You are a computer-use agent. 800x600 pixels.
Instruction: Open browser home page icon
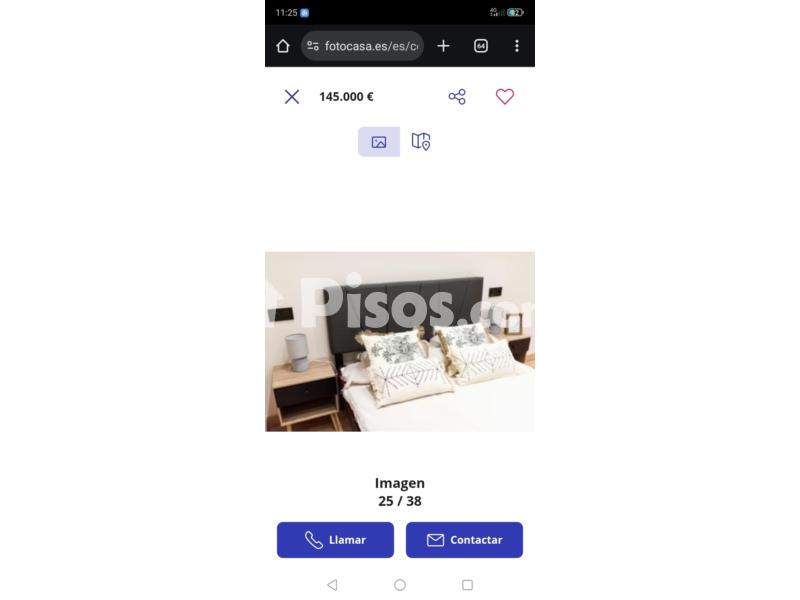click(283, 46)
